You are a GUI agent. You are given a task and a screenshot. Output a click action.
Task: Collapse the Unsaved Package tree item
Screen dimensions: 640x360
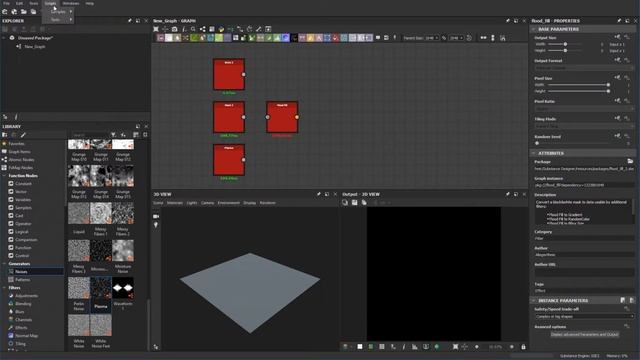4,38
